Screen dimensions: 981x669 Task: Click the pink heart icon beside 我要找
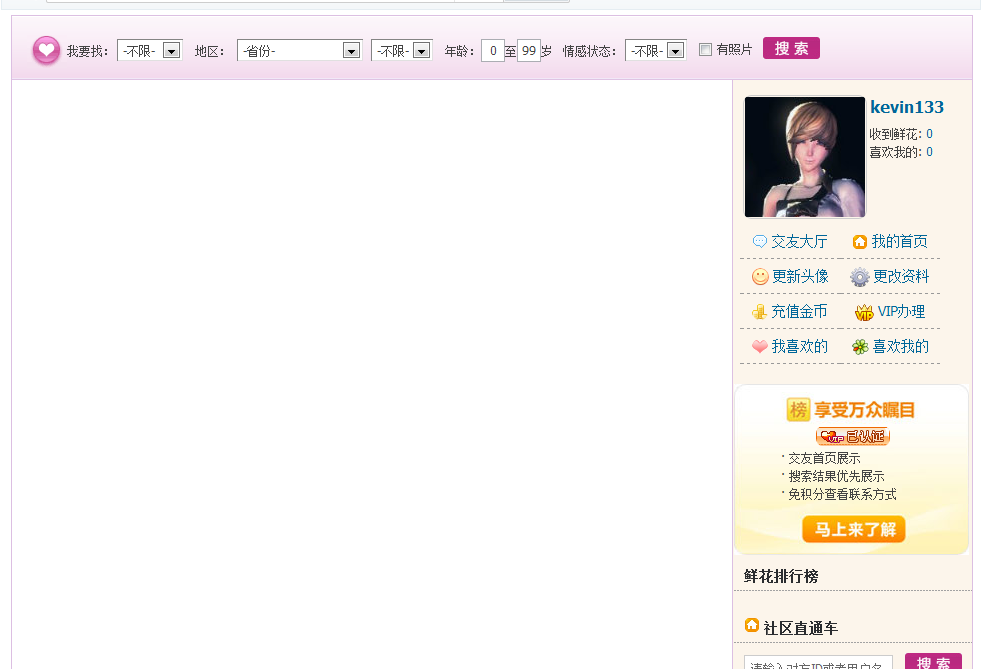click(x=46, y=50)
